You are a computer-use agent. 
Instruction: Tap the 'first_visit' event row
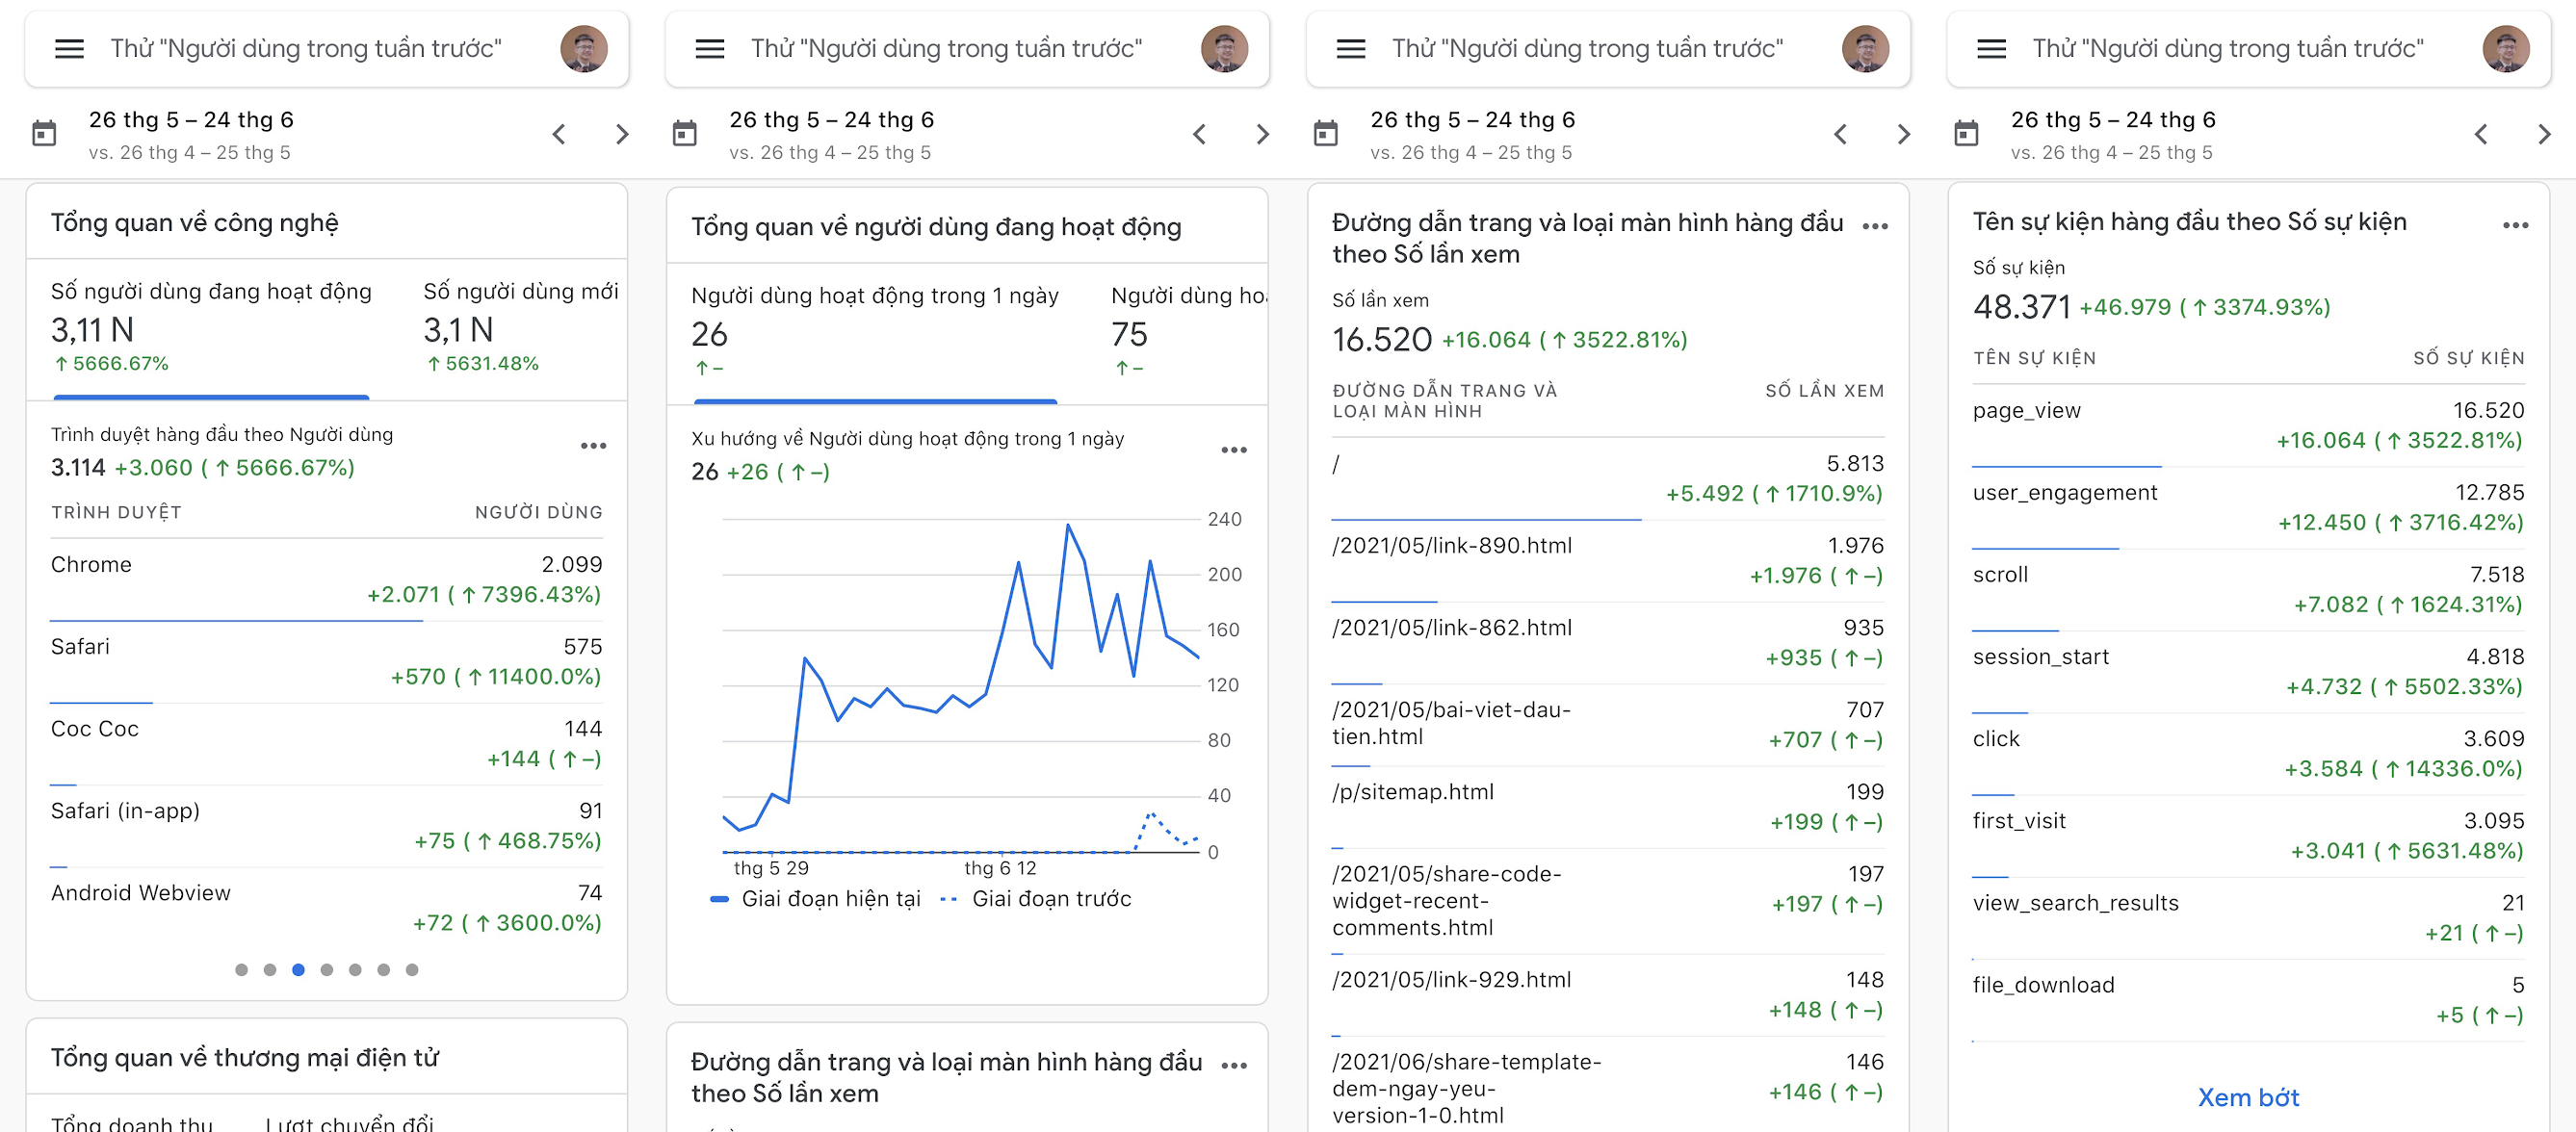[2248, 836]
